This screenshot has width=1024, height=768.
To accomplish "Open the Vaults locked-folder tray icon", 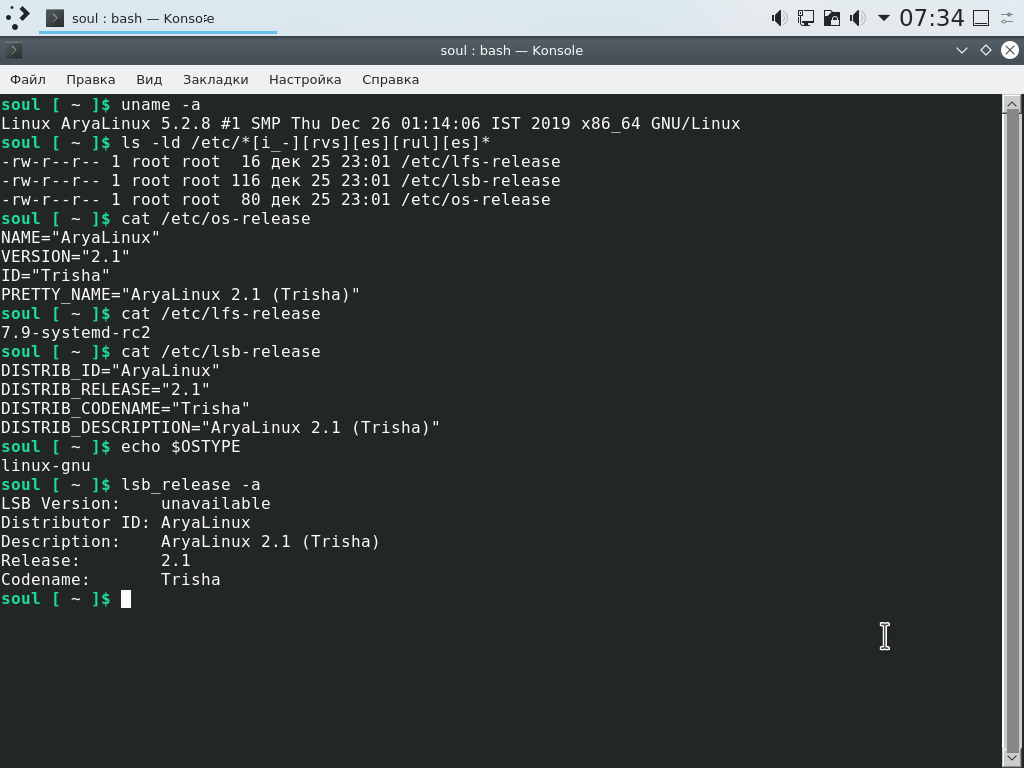I will point(831,18).
